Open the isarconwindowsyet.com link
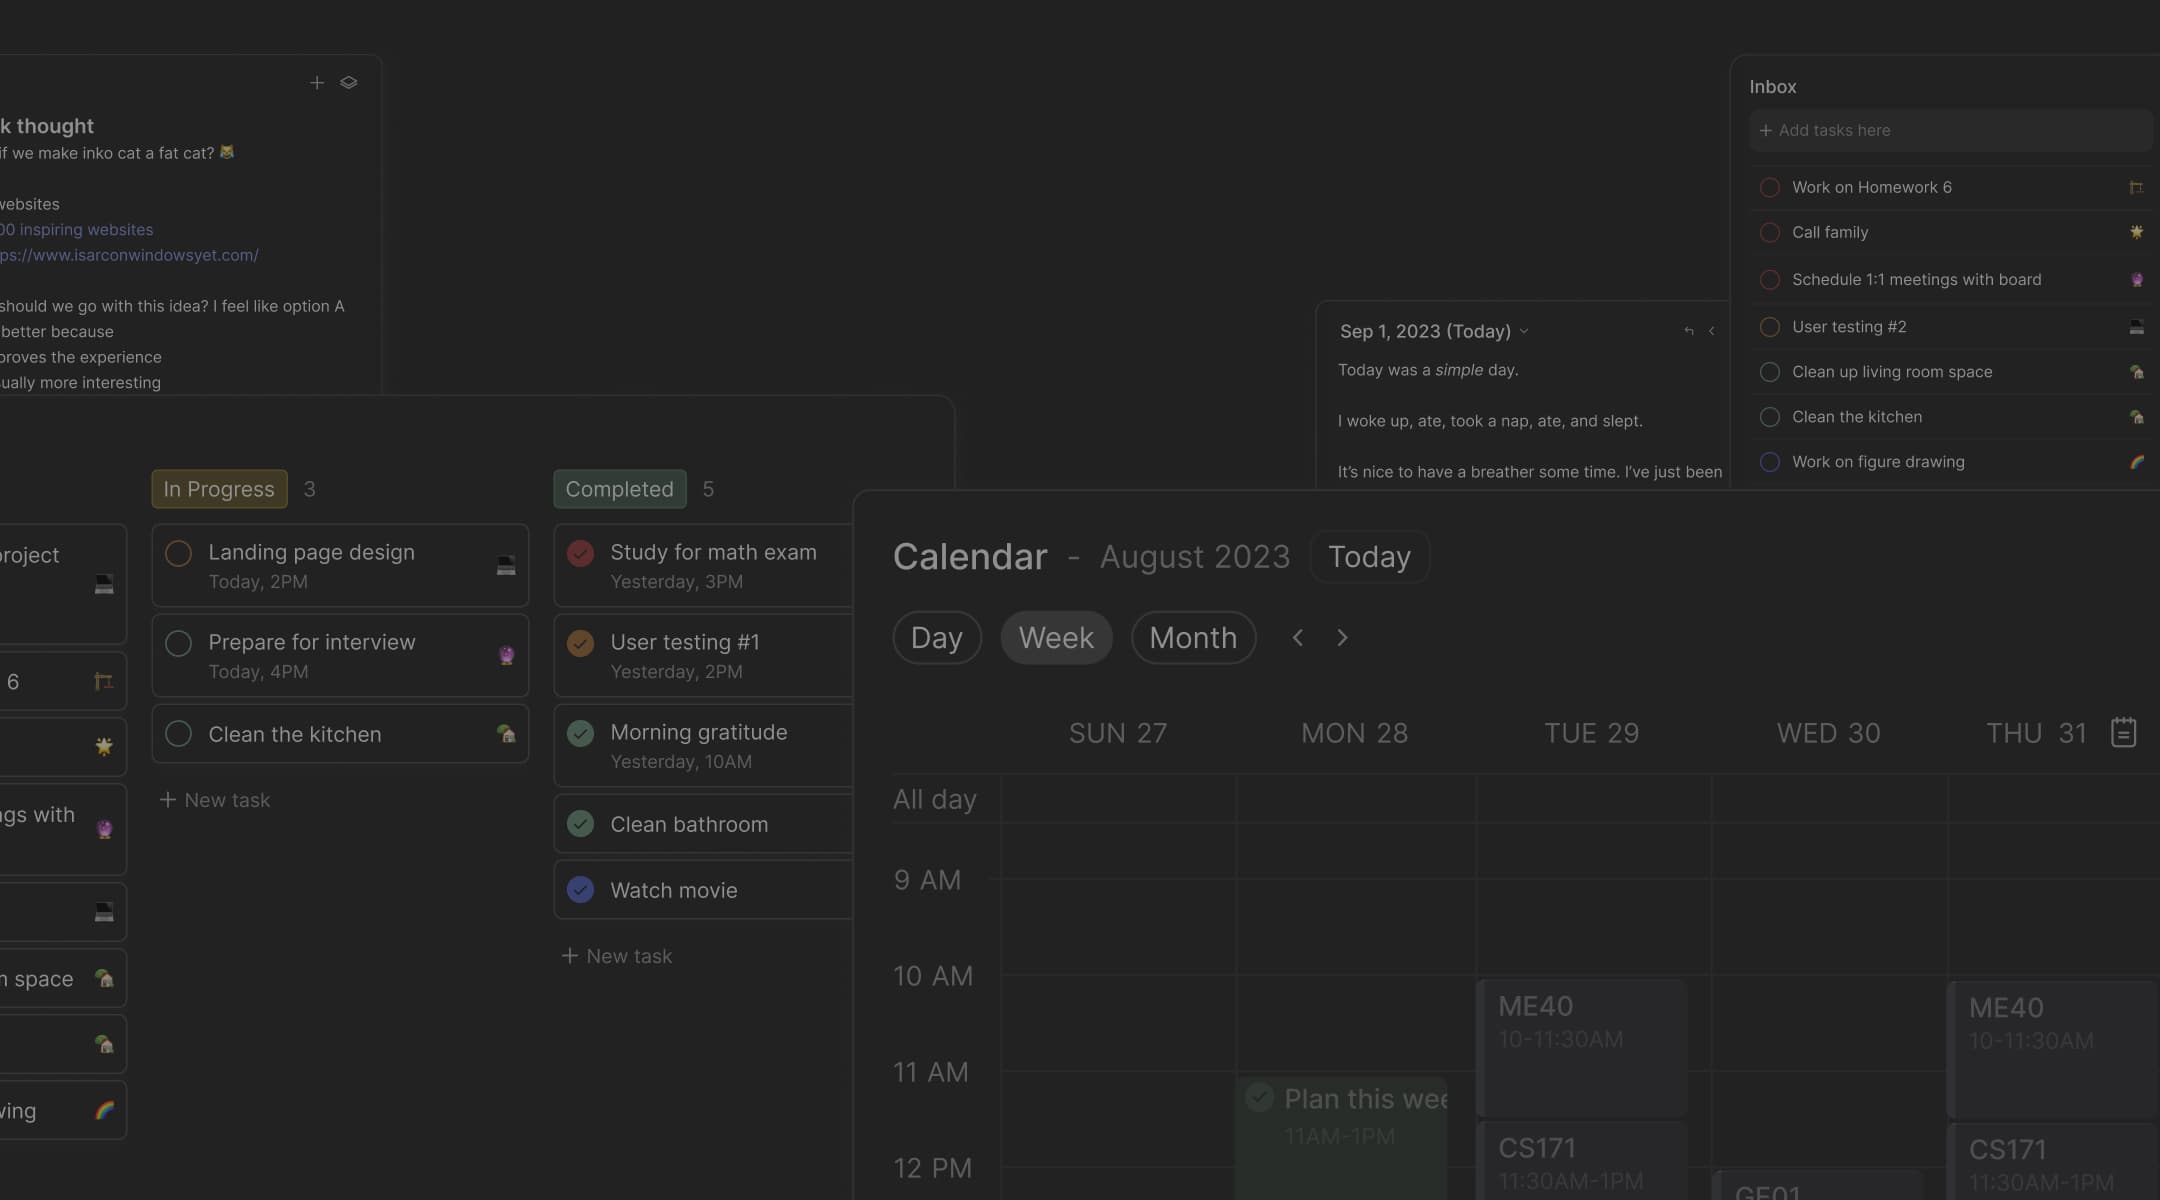This screenshot has width=2160, height=1200. 128,255
